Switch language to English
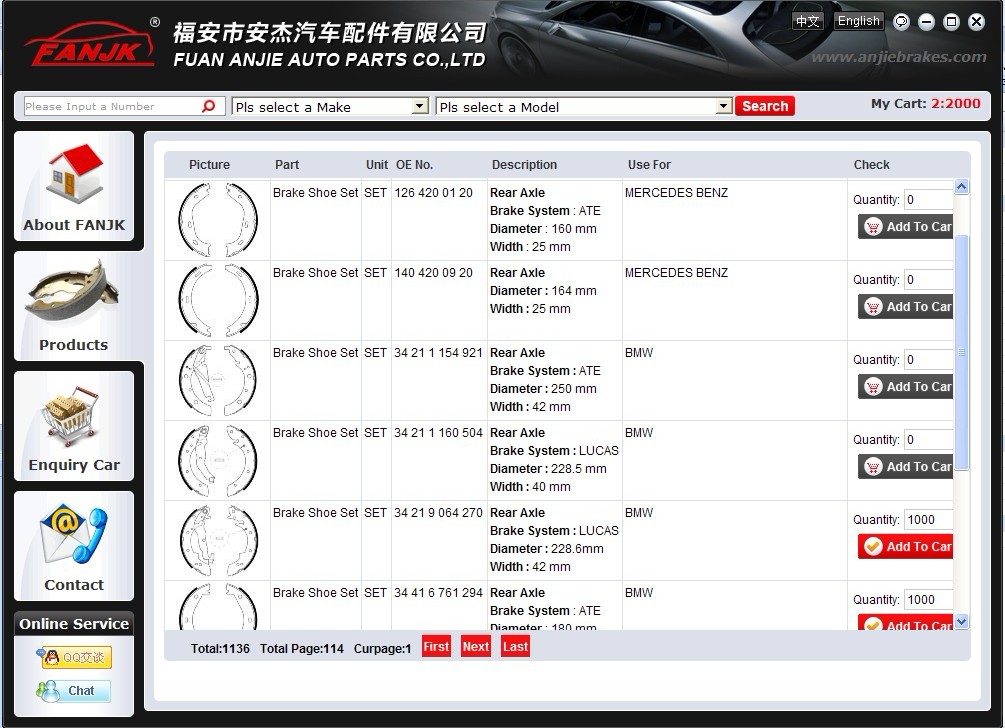This screenshot has height=728, width=1005. (x=859, y=21)
